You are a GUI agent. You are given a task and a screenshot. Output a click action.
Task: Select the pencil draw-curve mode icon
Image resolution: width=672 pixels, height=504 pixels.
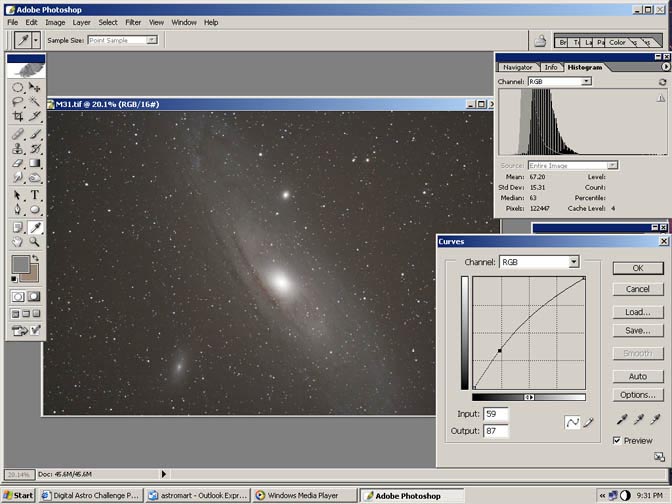tap(590, 423)
